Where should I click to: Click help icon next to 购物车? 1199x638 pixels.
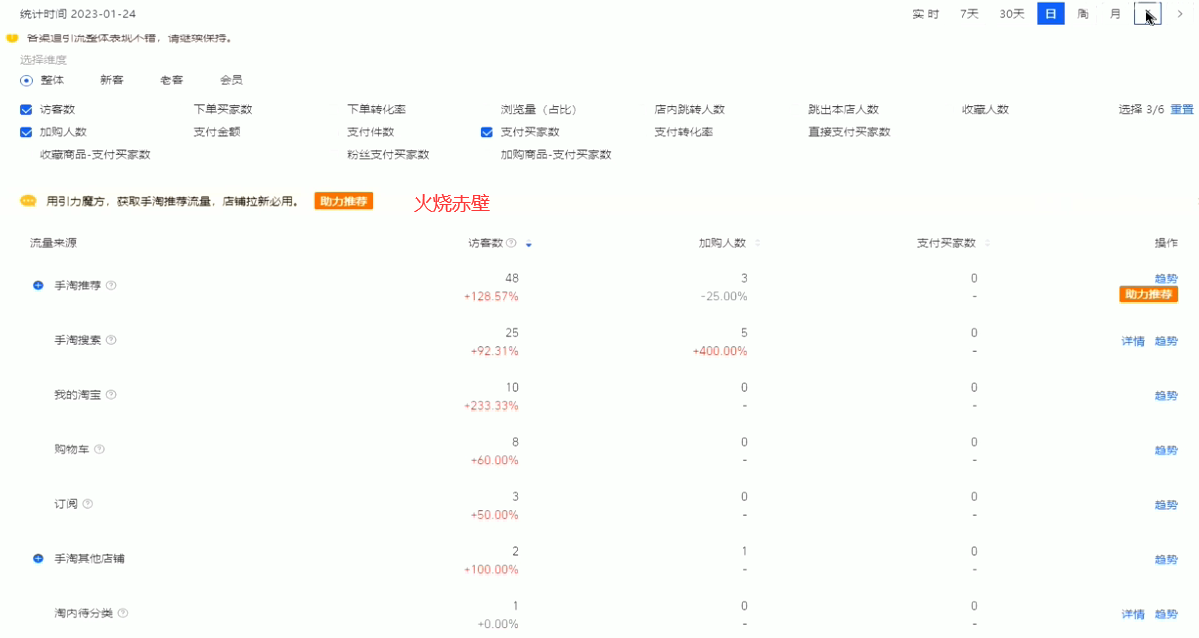pos(99,449)
